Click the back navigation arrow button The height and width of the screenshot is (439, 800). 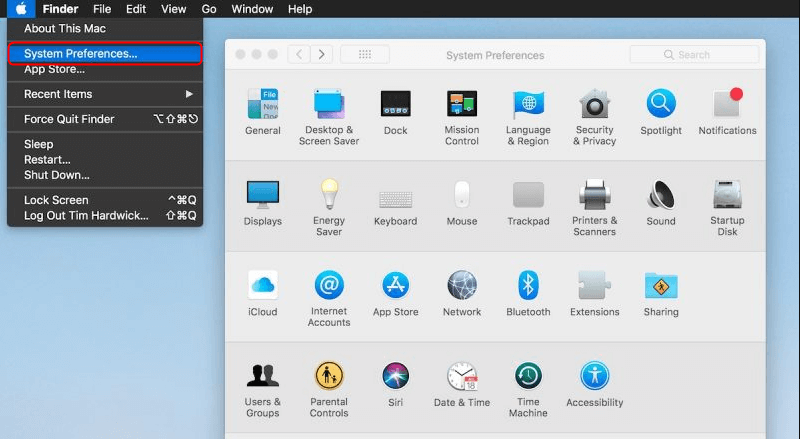[299, 54]
